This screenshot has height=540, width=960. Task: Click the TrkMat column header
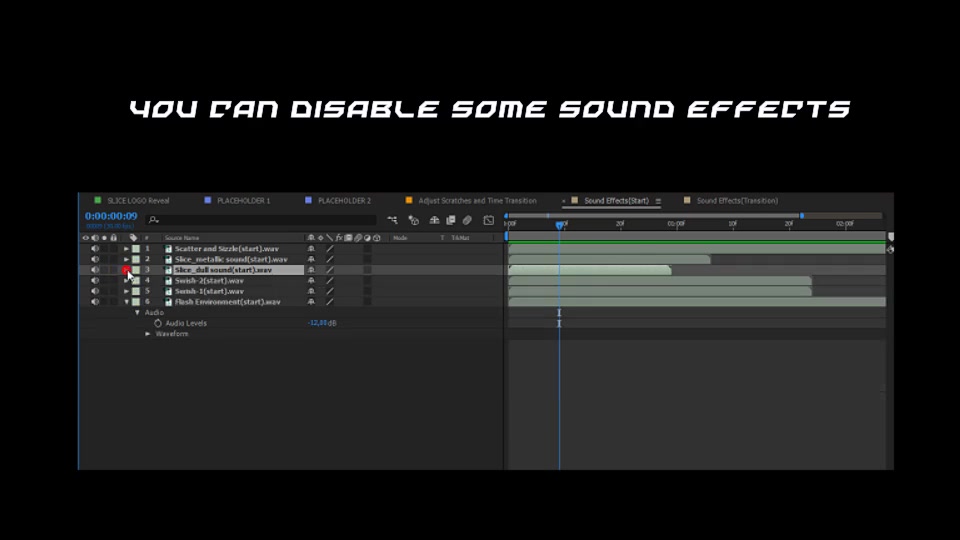[460, 238]
